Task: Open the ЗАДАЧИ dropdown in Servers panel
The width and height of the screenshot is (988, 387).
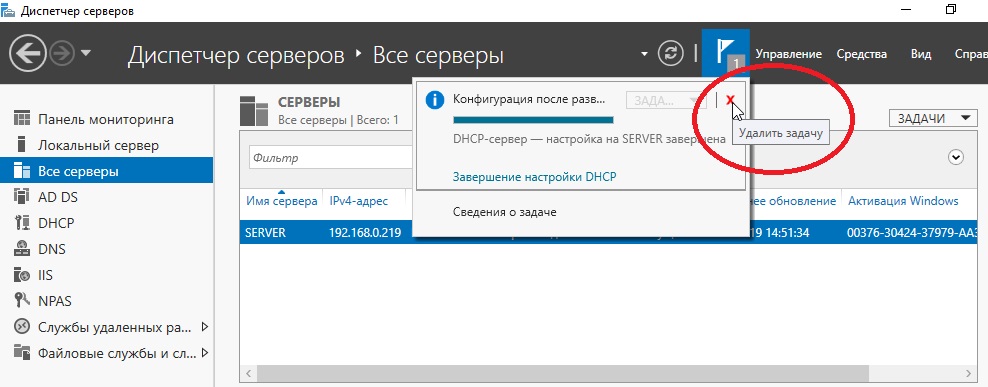Action: (933, 118)
